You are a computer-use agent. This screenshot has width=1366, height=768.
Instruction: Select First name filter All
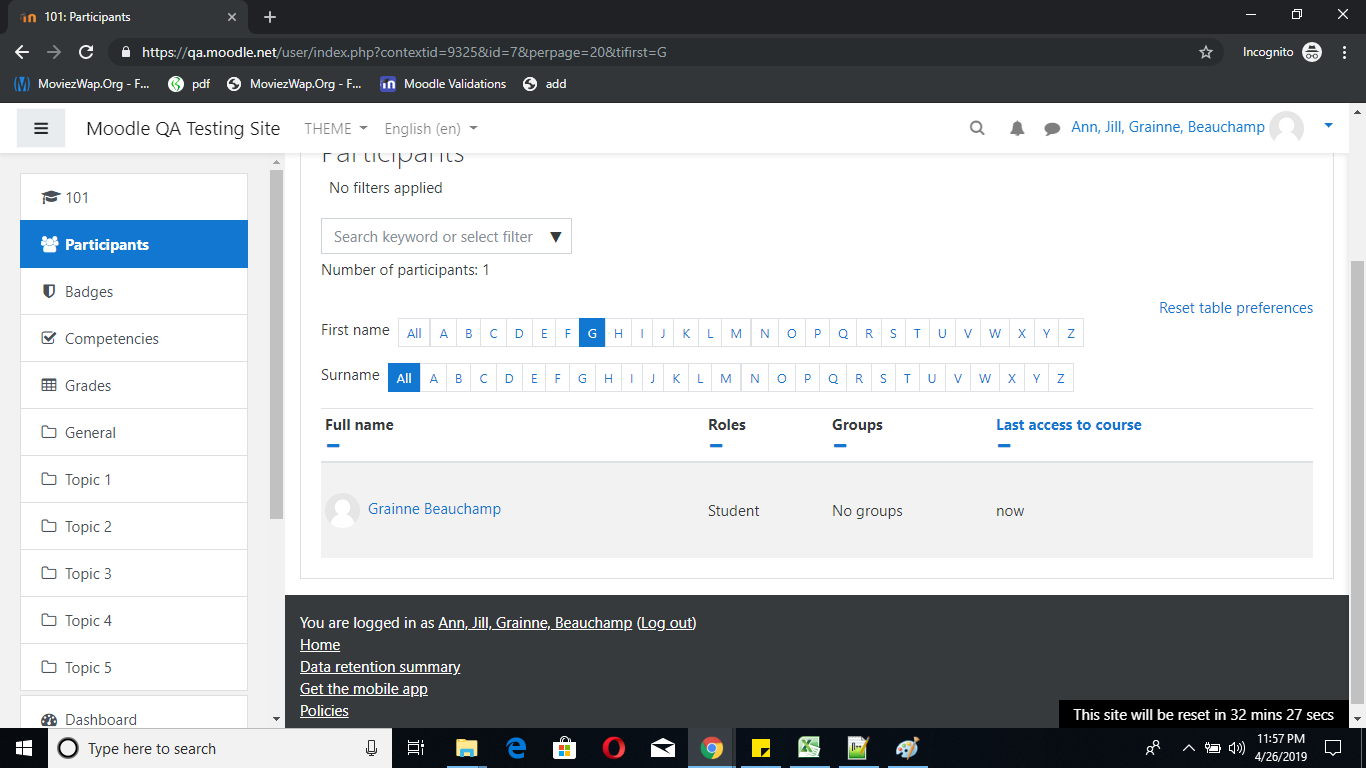tap(414, 333)
